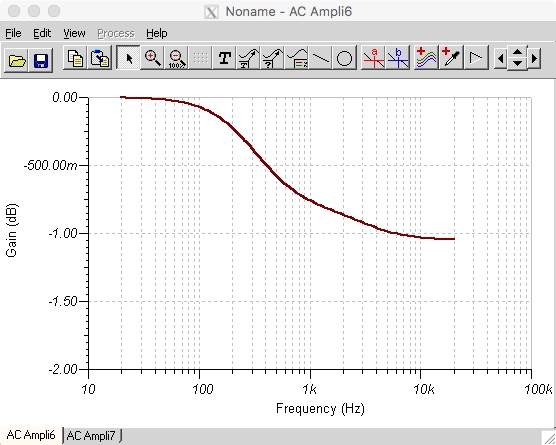Image resolution: width=556 pixels, height=445 pixels.
Task: Enable cursor b
Action: tap(397, 57)
